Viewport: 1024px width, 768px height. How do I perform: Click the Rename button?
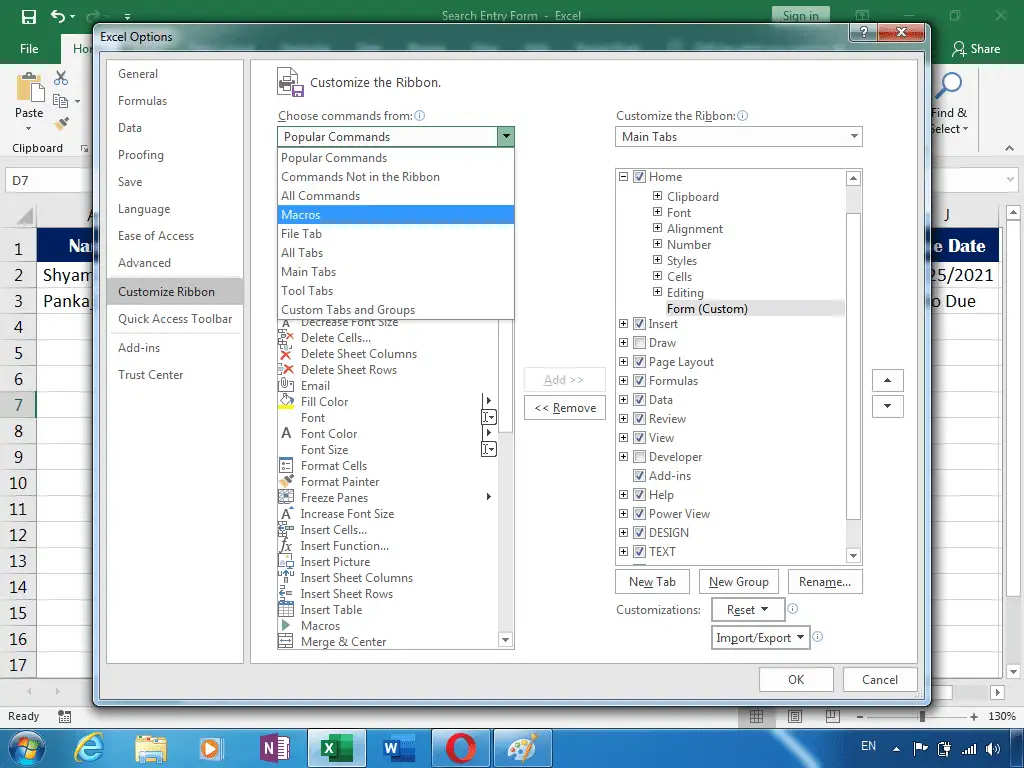coord(825,582)
